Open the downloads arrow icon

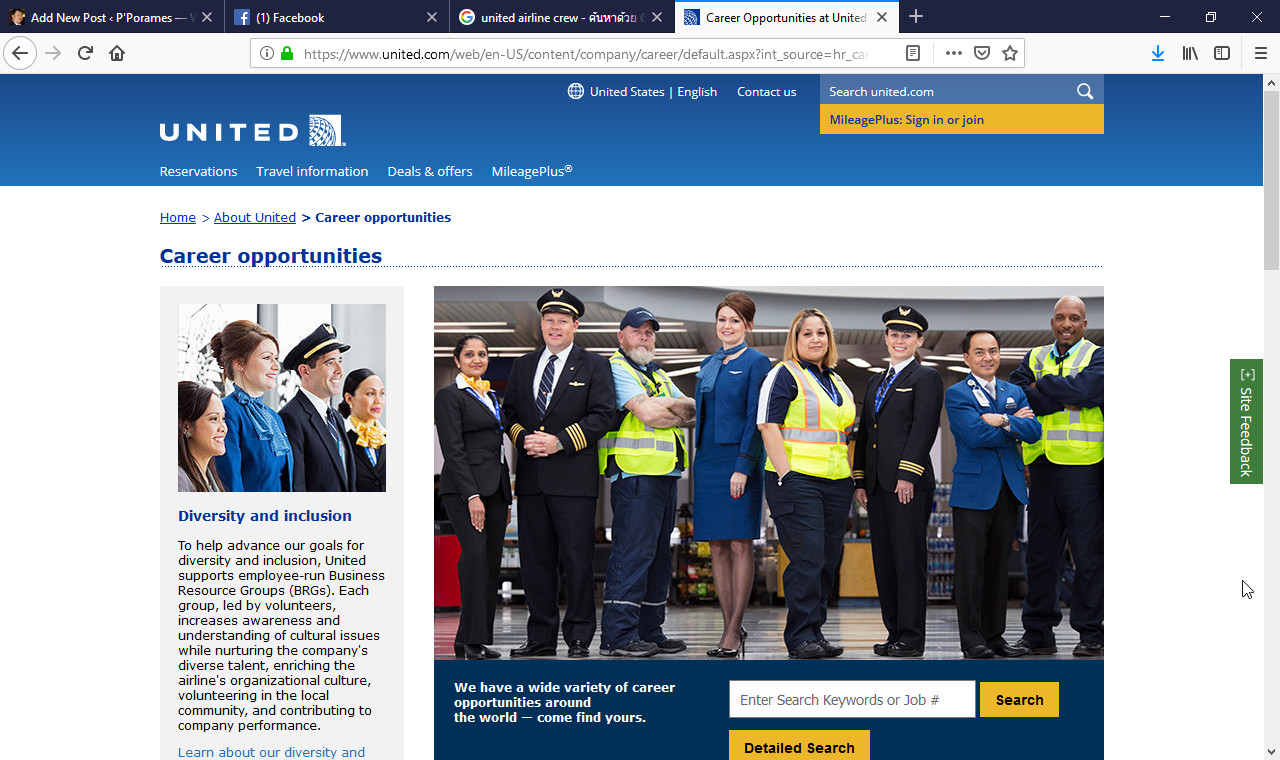pos(1157,53)
